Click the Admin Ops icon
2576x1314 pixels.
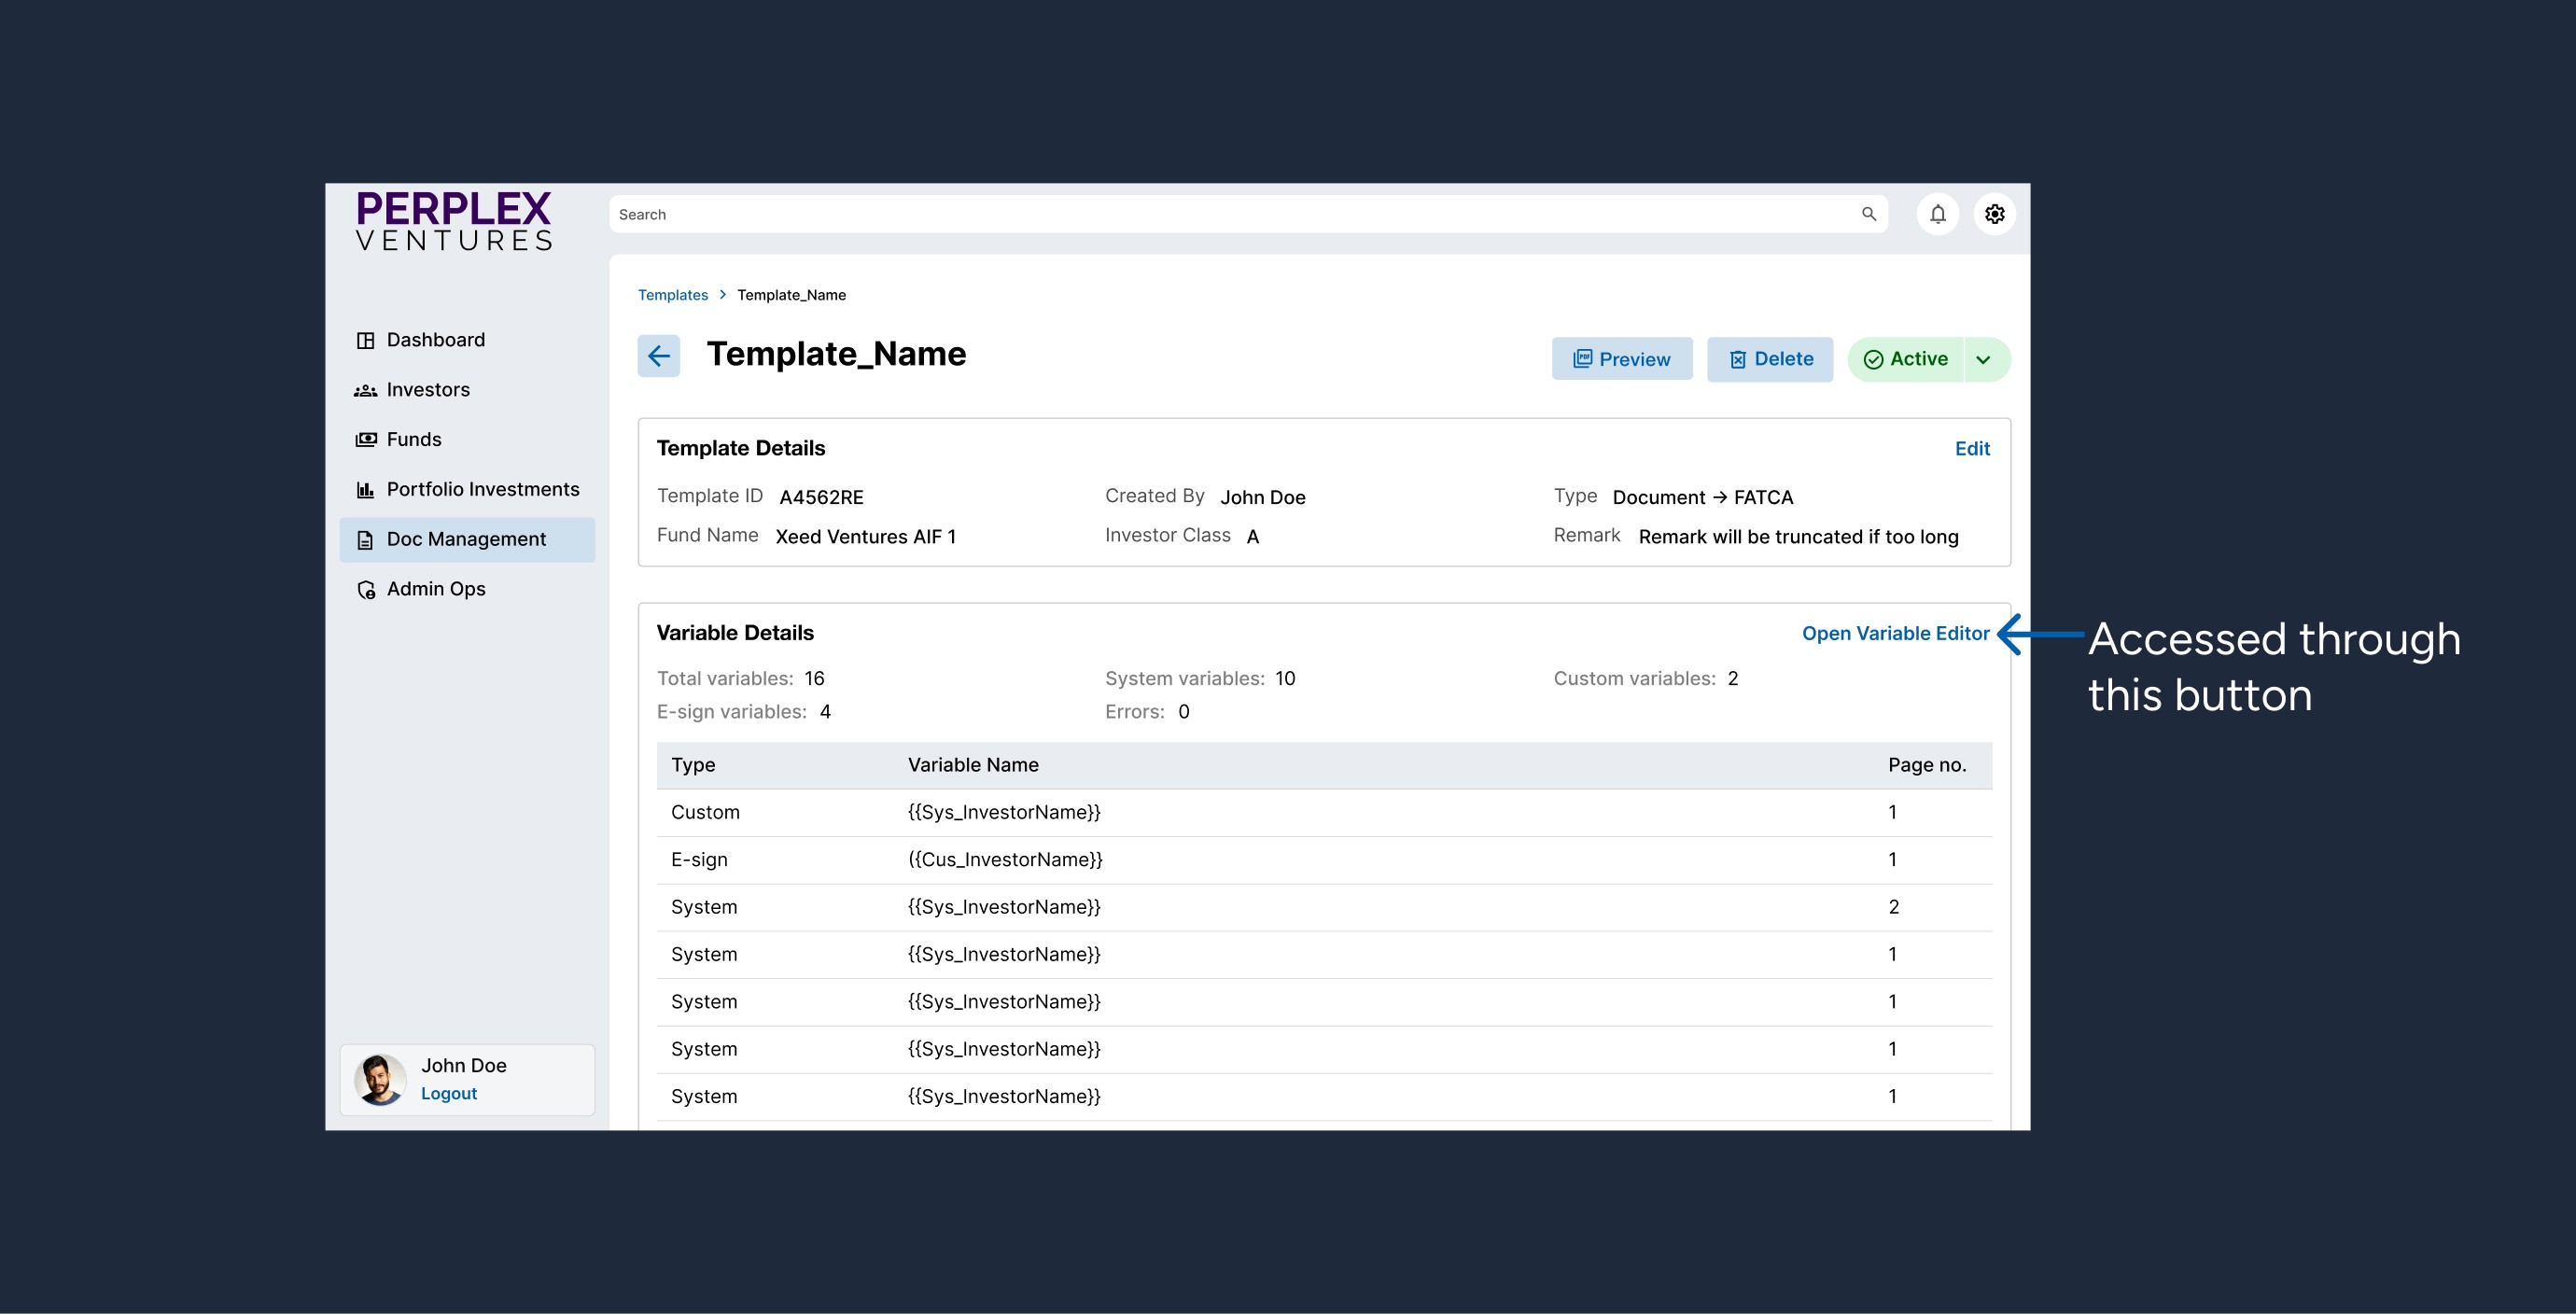366,590
